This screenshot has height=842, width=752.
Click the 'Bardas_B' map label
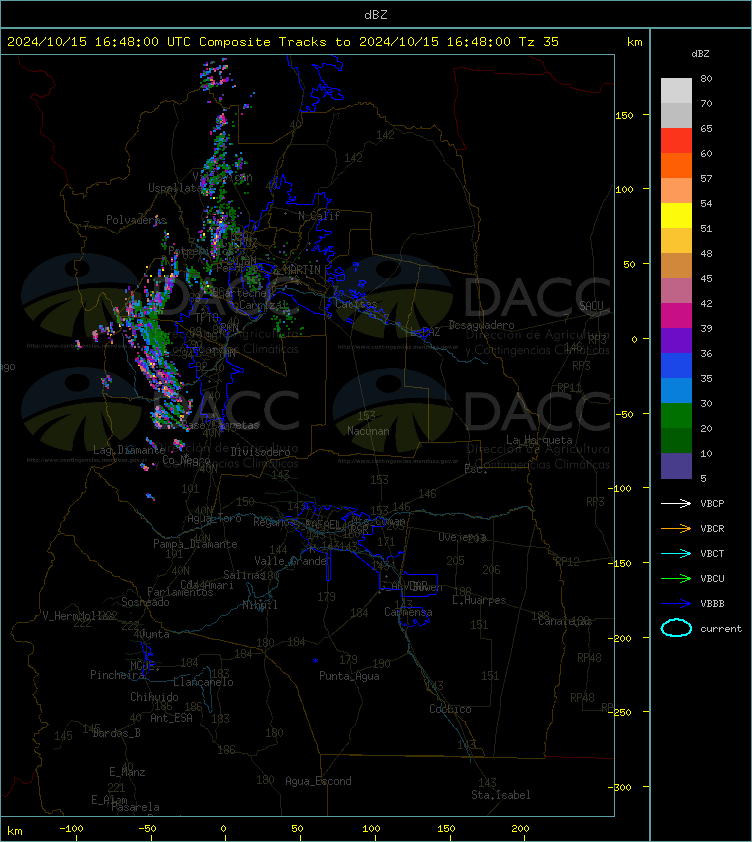116,732
